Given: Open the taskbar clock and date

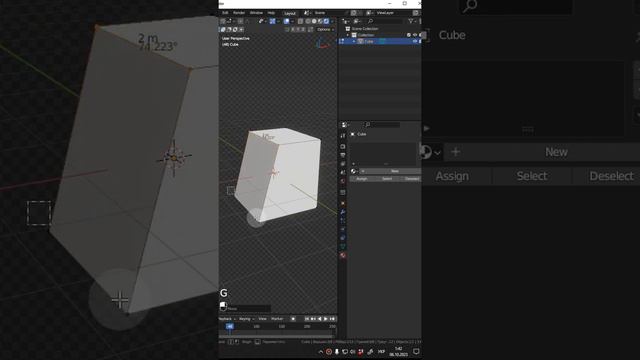Looking at the screenshot, I should coord(399,351).
